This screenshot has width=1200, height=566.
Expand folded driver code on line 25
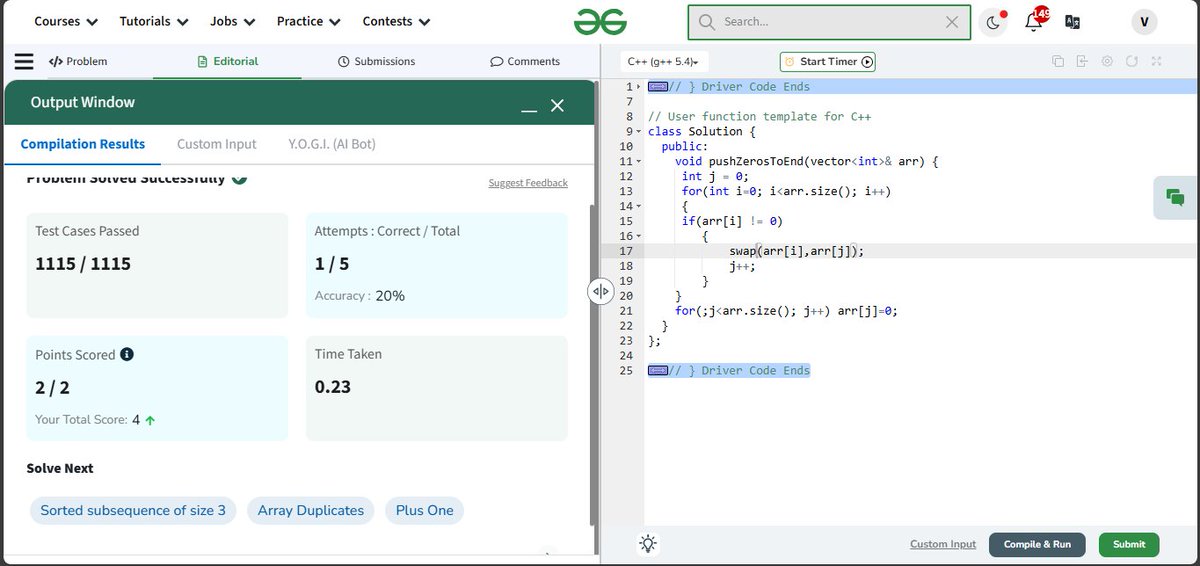pyautogui.click(x=657, y=371)
